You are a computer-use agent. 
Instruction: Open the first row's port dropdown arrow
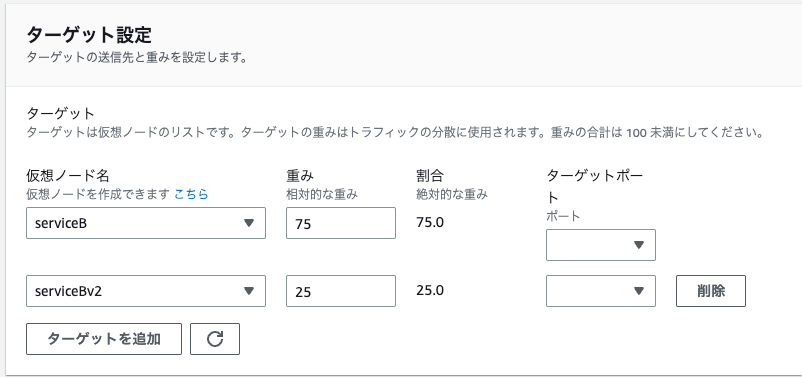638,245
